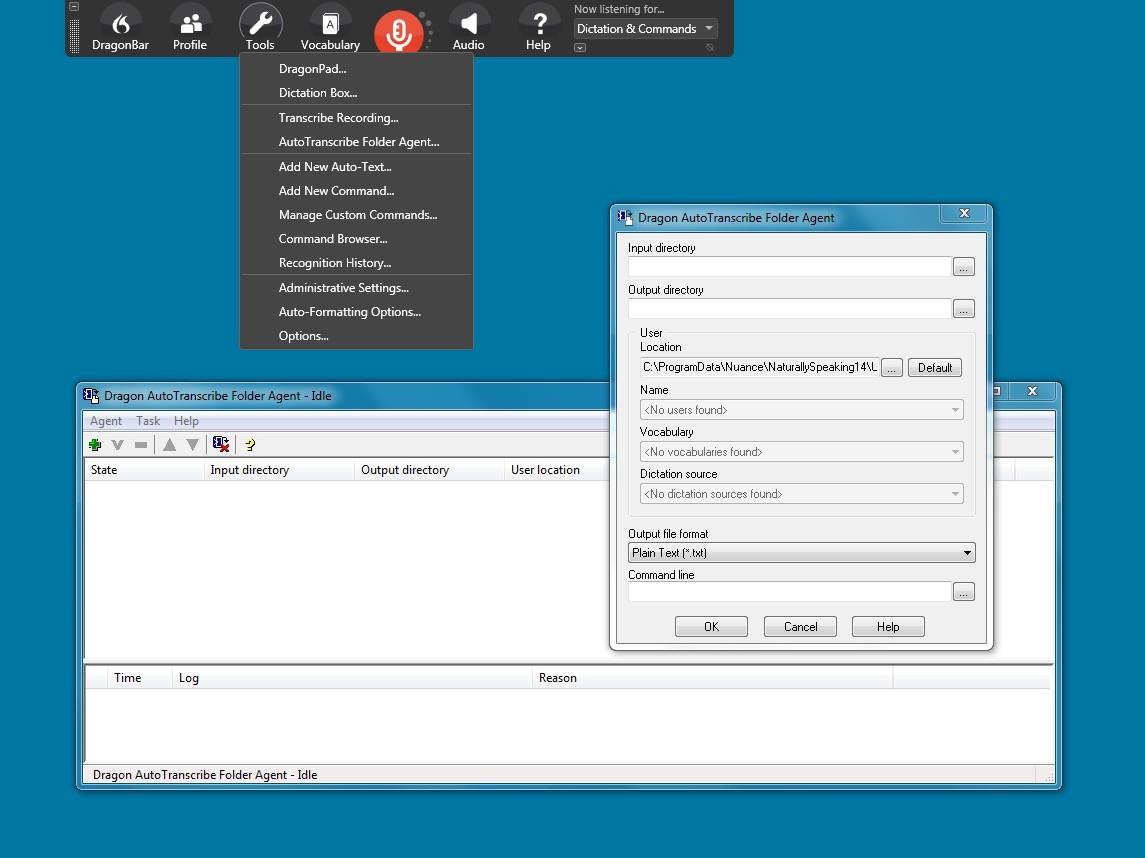This screenshot has width=1145, height=858.
Task: Collapse the DragonBar with minus button
Action: tap(74, 7)
